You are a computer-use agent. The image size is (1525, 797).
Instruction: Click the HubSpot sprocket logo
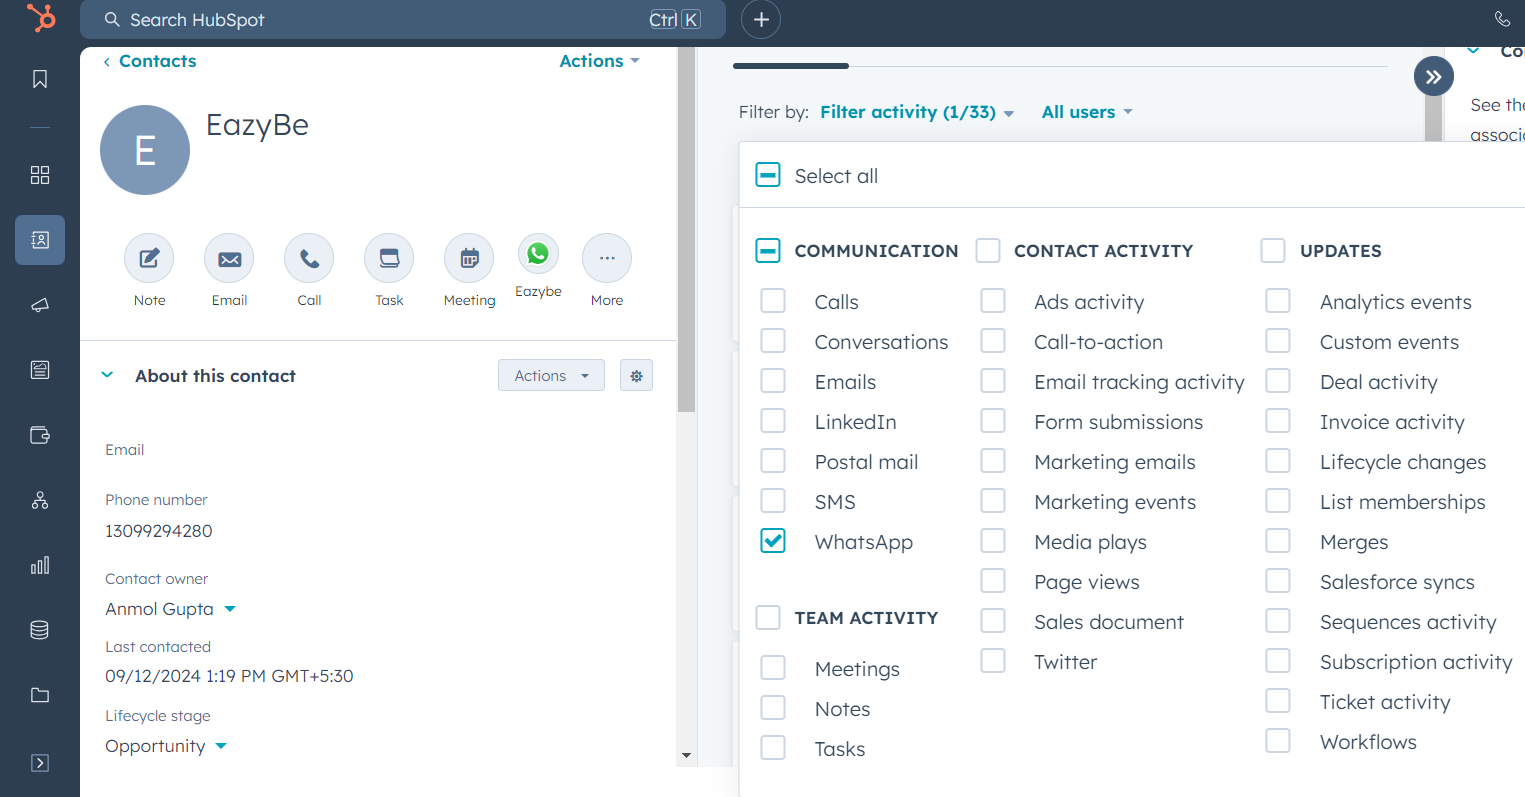[x=41, y=18]
